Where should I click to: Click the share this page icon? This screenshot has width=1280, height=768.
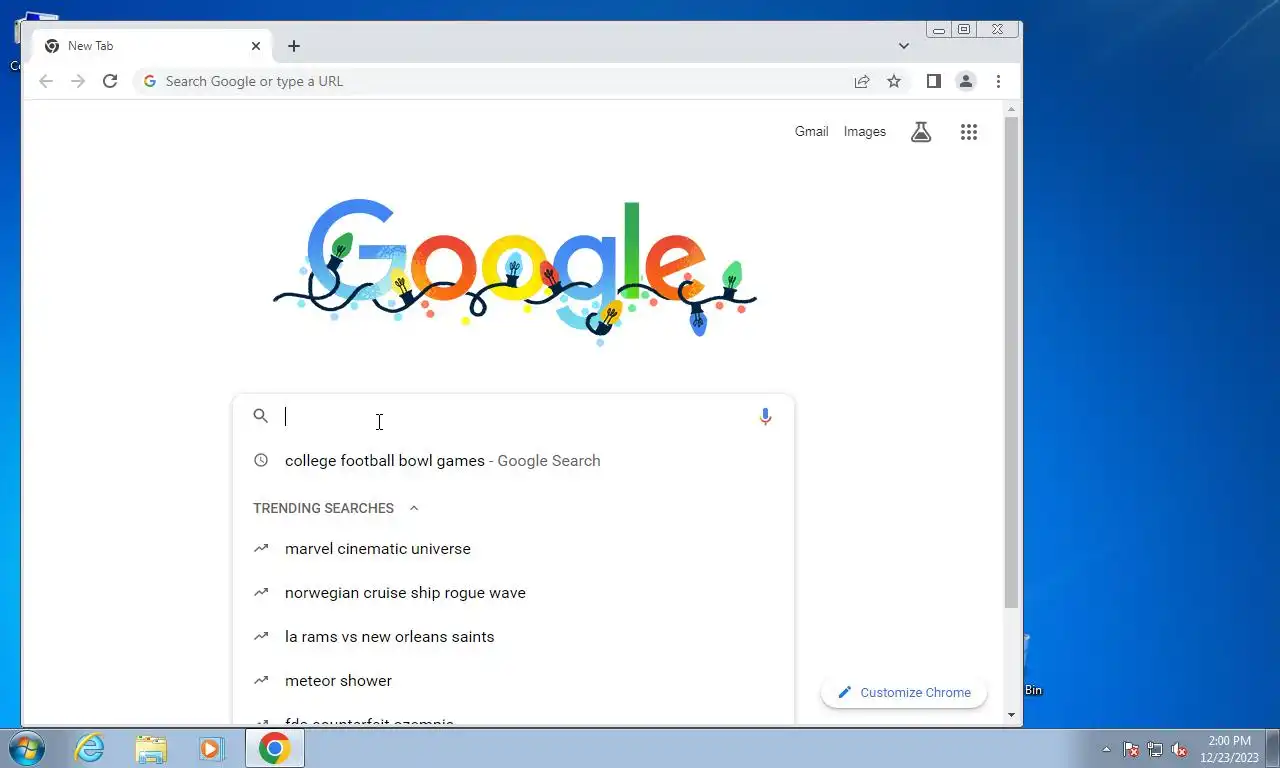[x=861, y=81]
